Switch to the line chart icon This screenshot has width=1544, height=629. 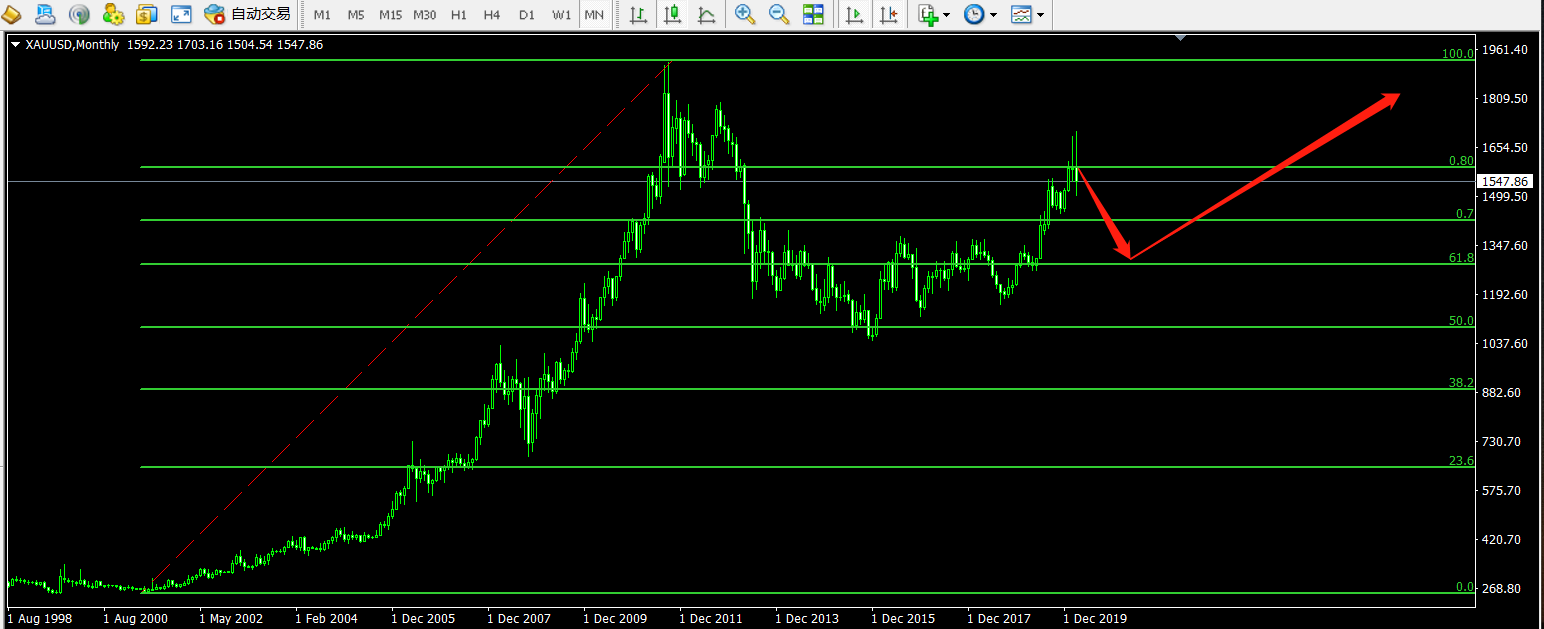coord(706,14)
